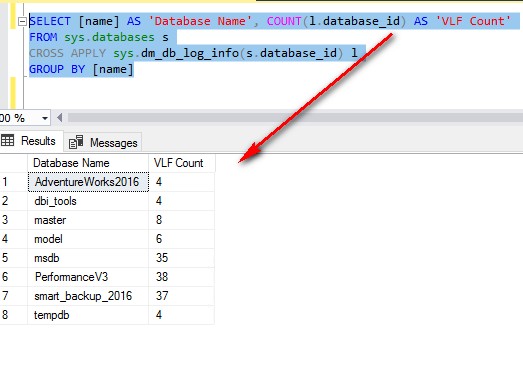Click VLF count 8 for master

click(x=181, y=220)
